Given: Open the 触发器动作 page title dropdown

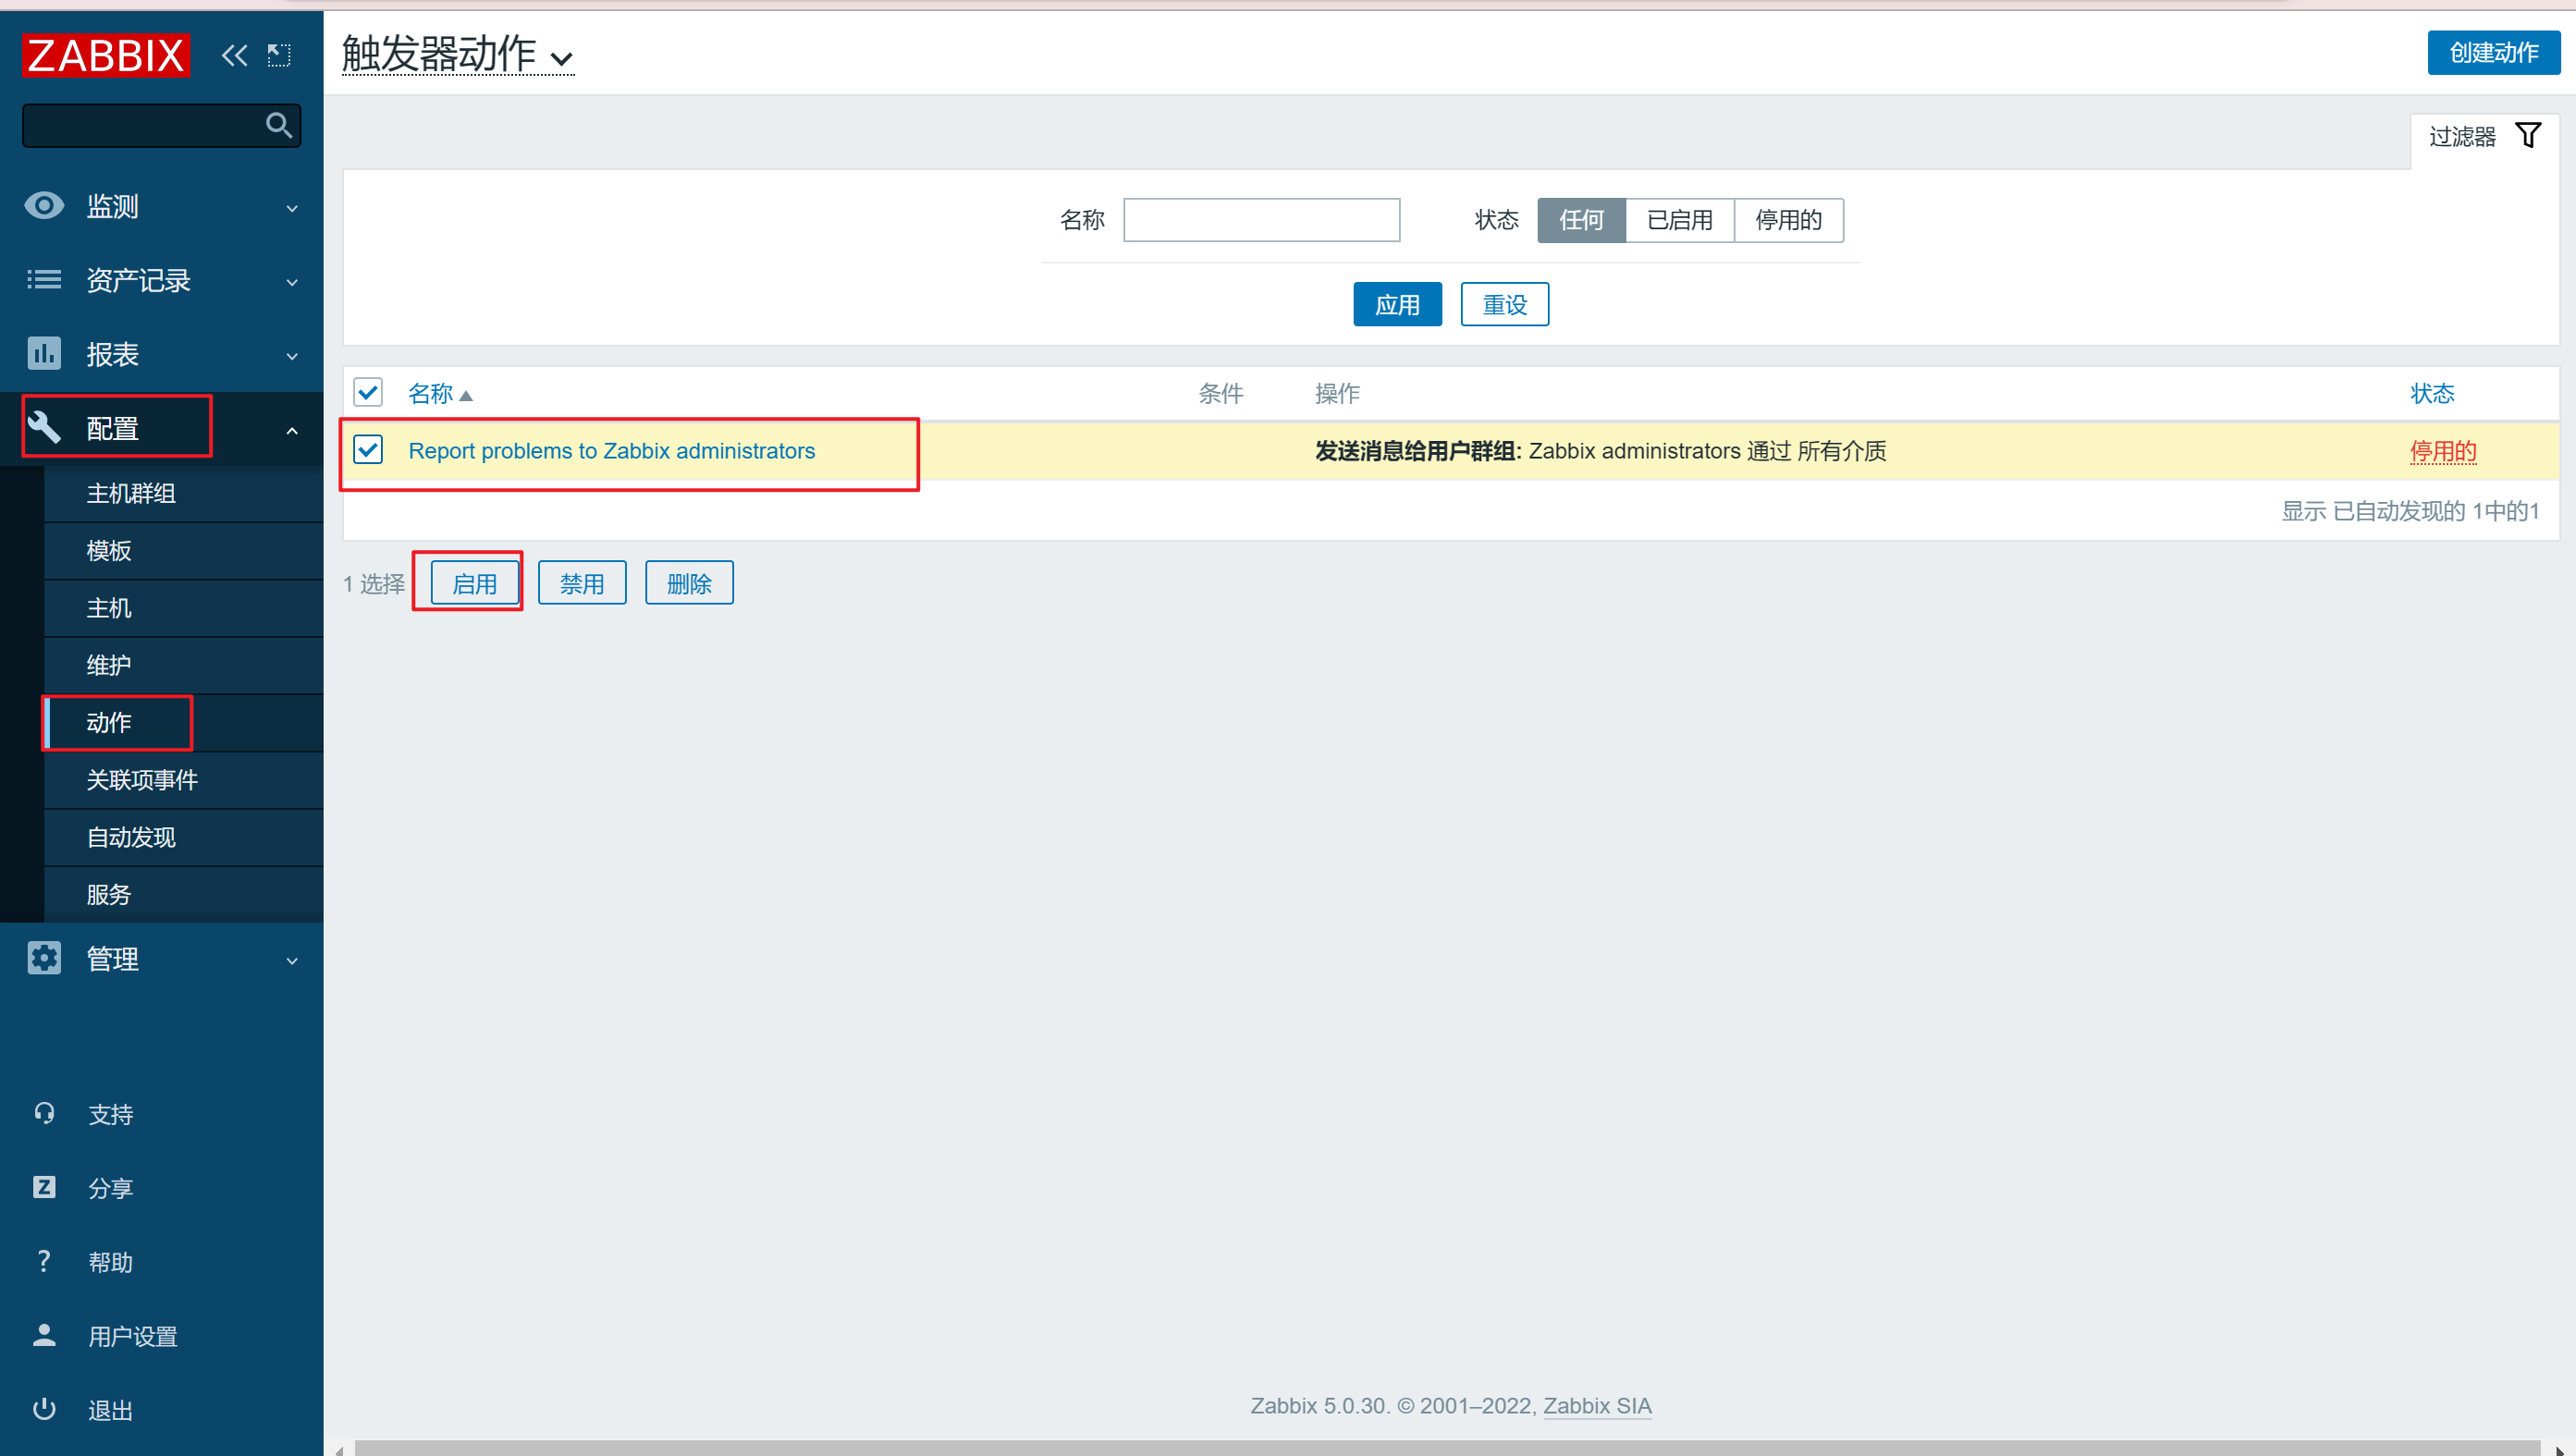Looking at the screenshot, I should tap(458, 54).
